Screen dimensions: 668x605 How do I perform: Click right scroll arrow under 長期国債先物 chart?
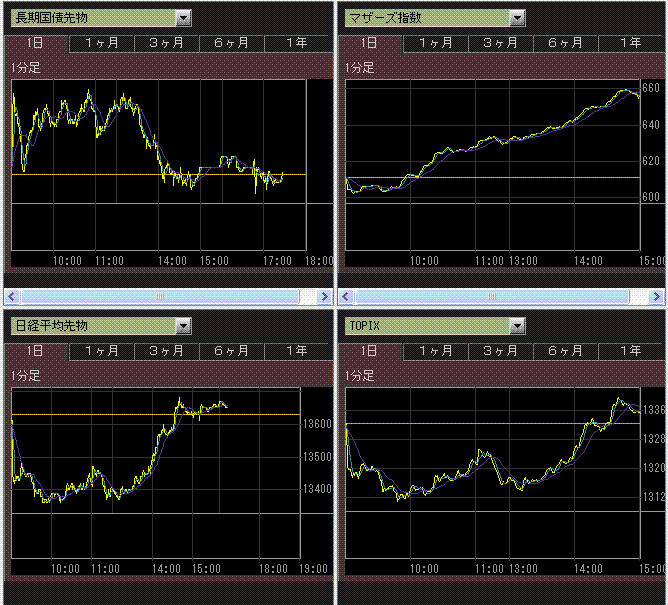pyautogui.click(x=322, y=296)
